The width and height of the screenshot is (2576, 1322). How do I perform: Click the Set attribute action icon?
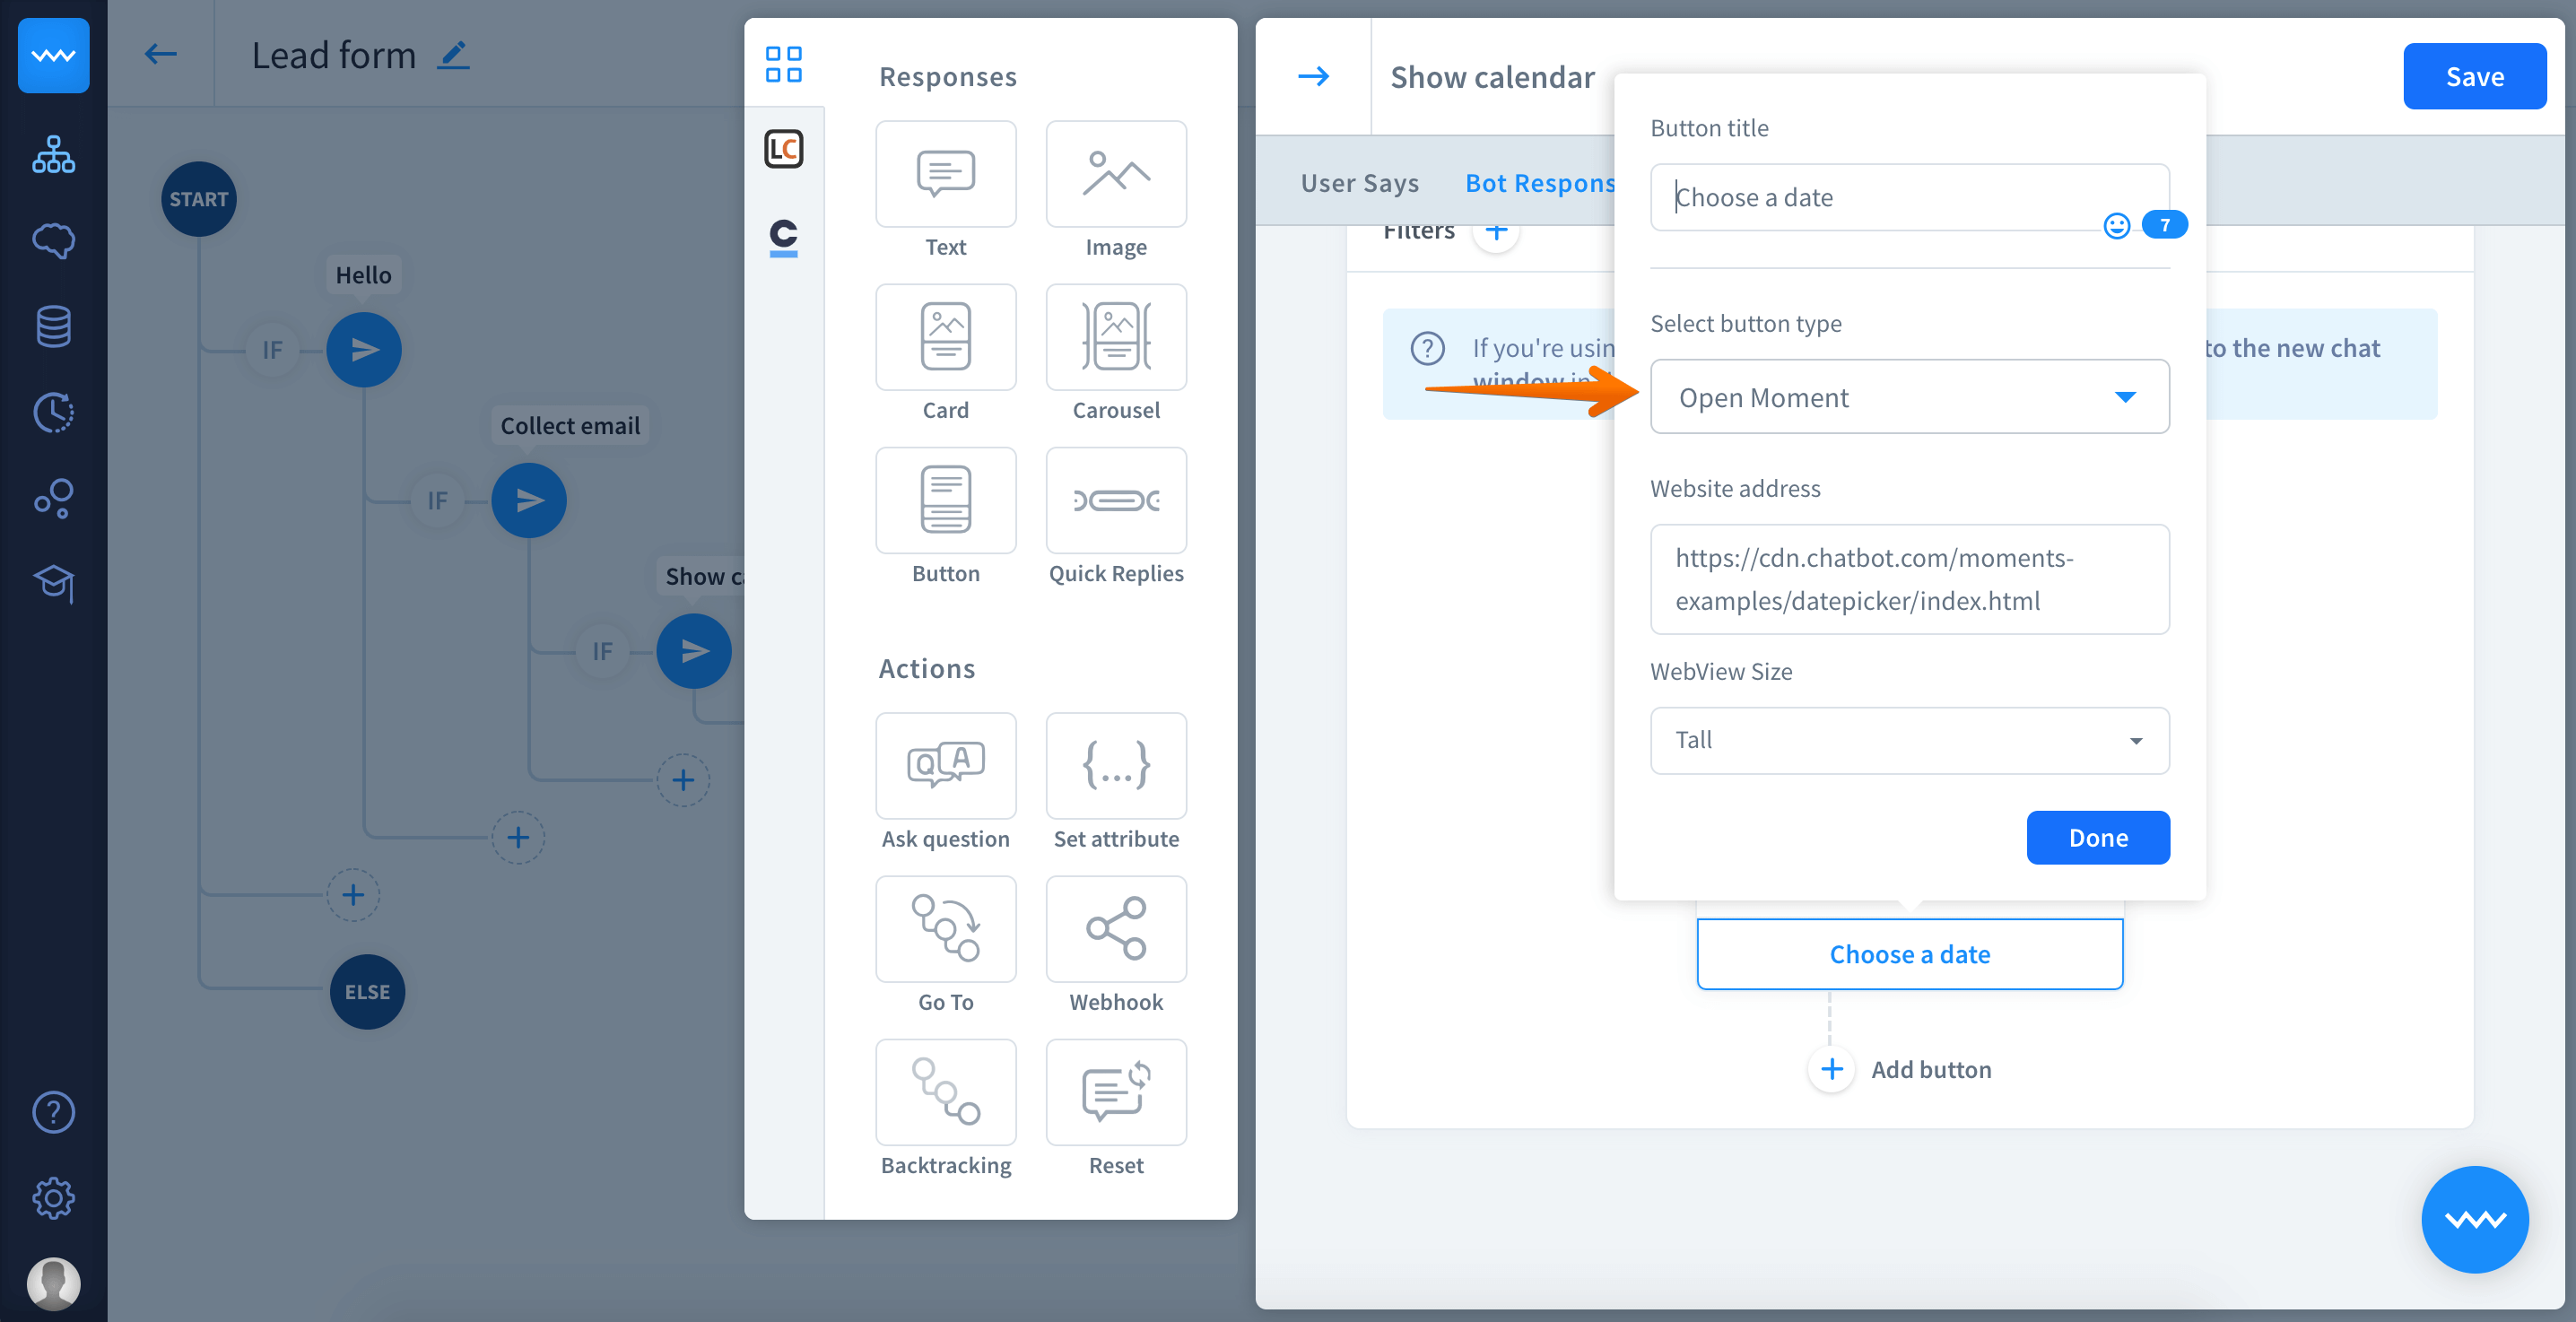[x=1116, y=766]
